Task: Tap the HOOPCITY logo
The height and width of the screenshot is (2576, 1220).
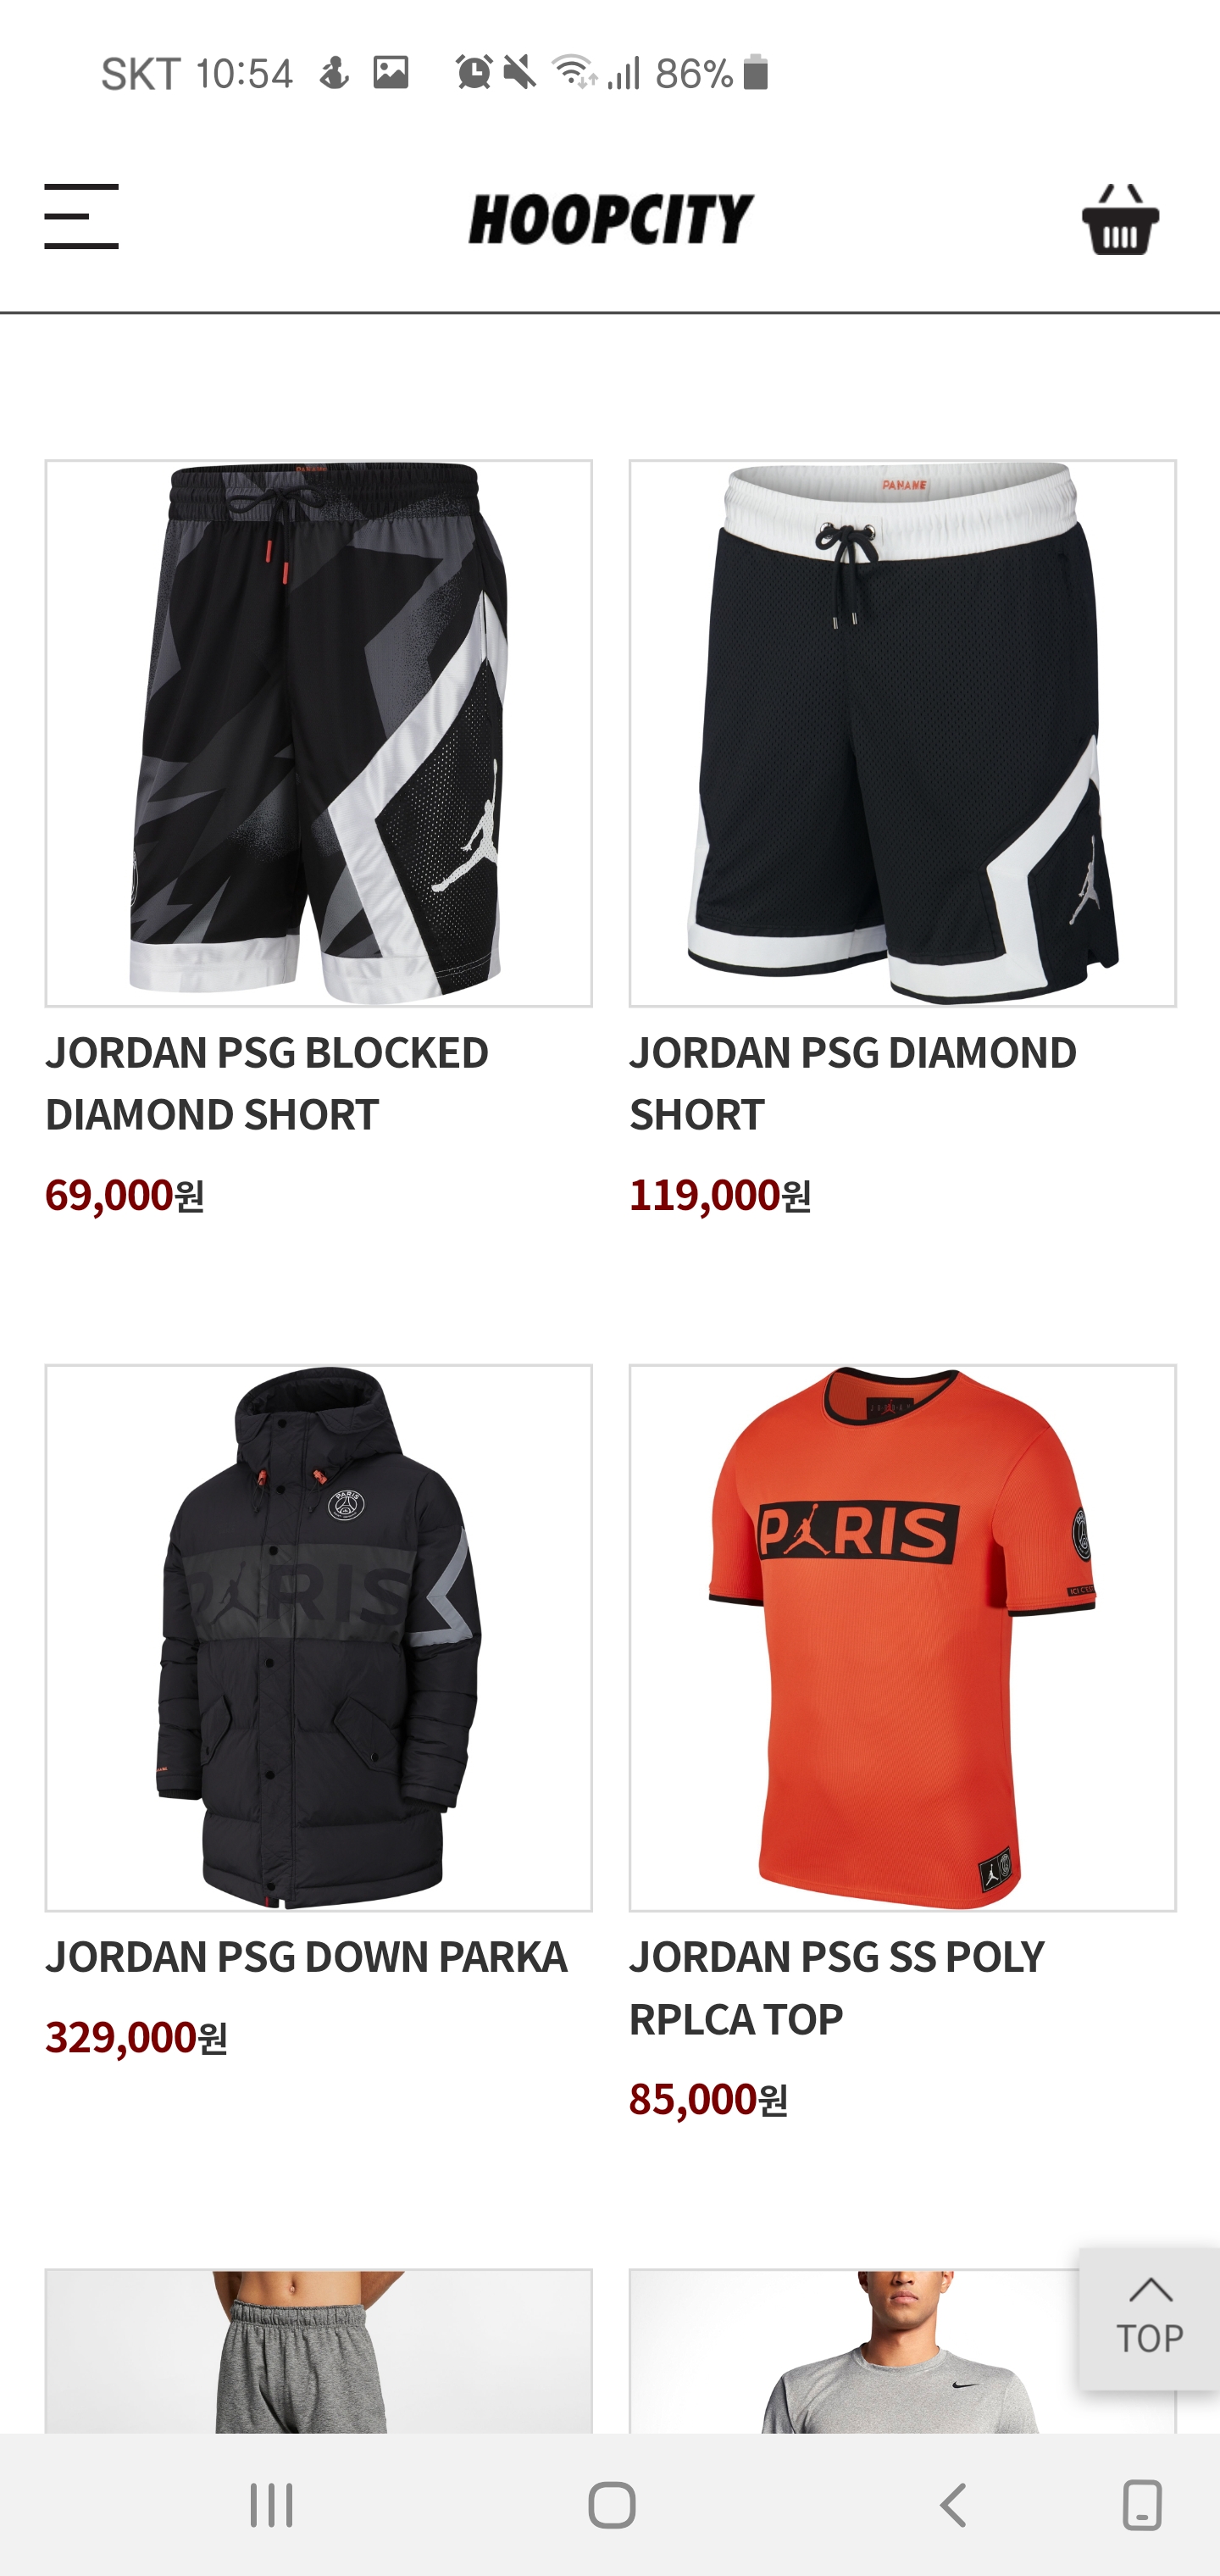Action: click(x=611, y=219)
